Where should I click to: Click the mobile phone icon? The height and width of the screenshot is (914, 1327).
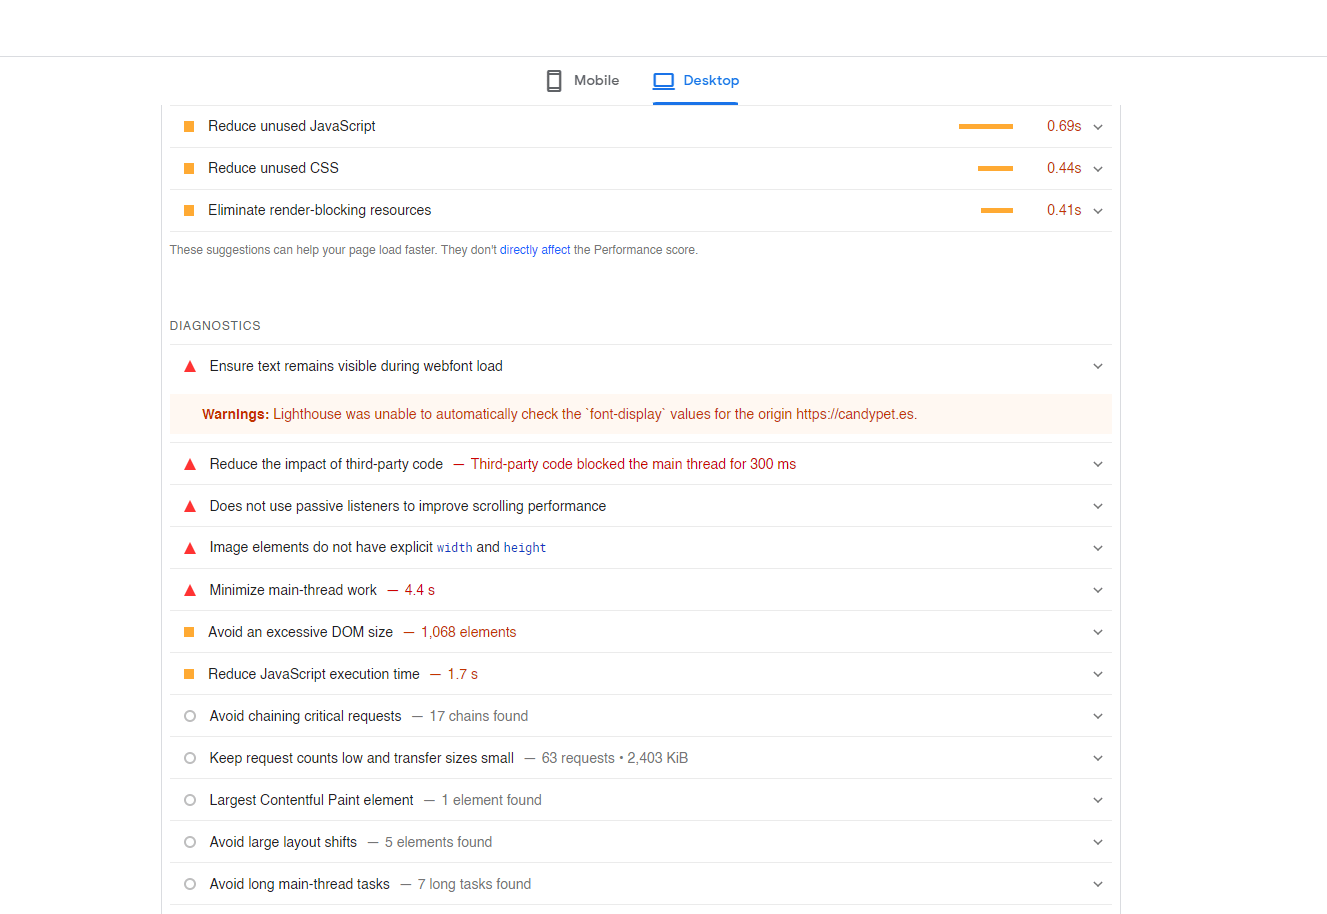pos(554,81)
